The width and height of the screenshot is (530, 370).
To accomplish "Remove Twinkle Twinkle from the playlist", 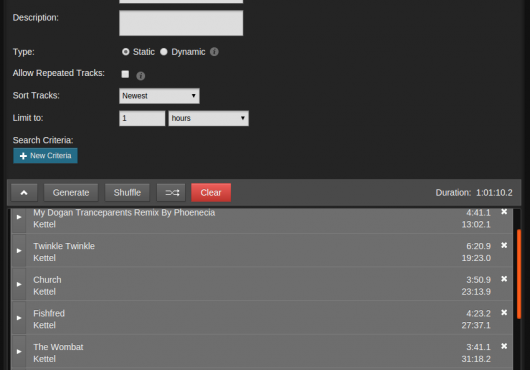I will click(504, 245).
